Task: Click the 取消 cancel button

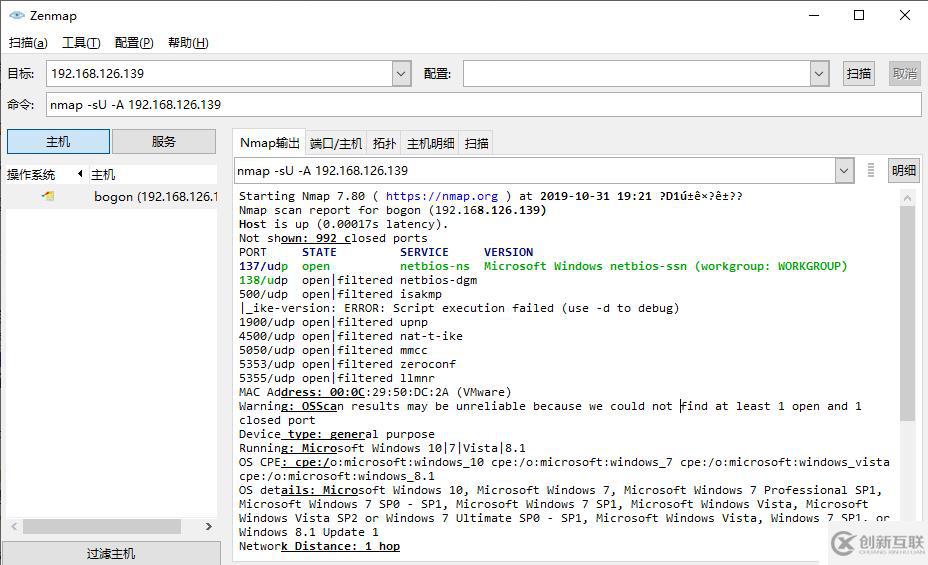Action: click(x=904, y=74)
